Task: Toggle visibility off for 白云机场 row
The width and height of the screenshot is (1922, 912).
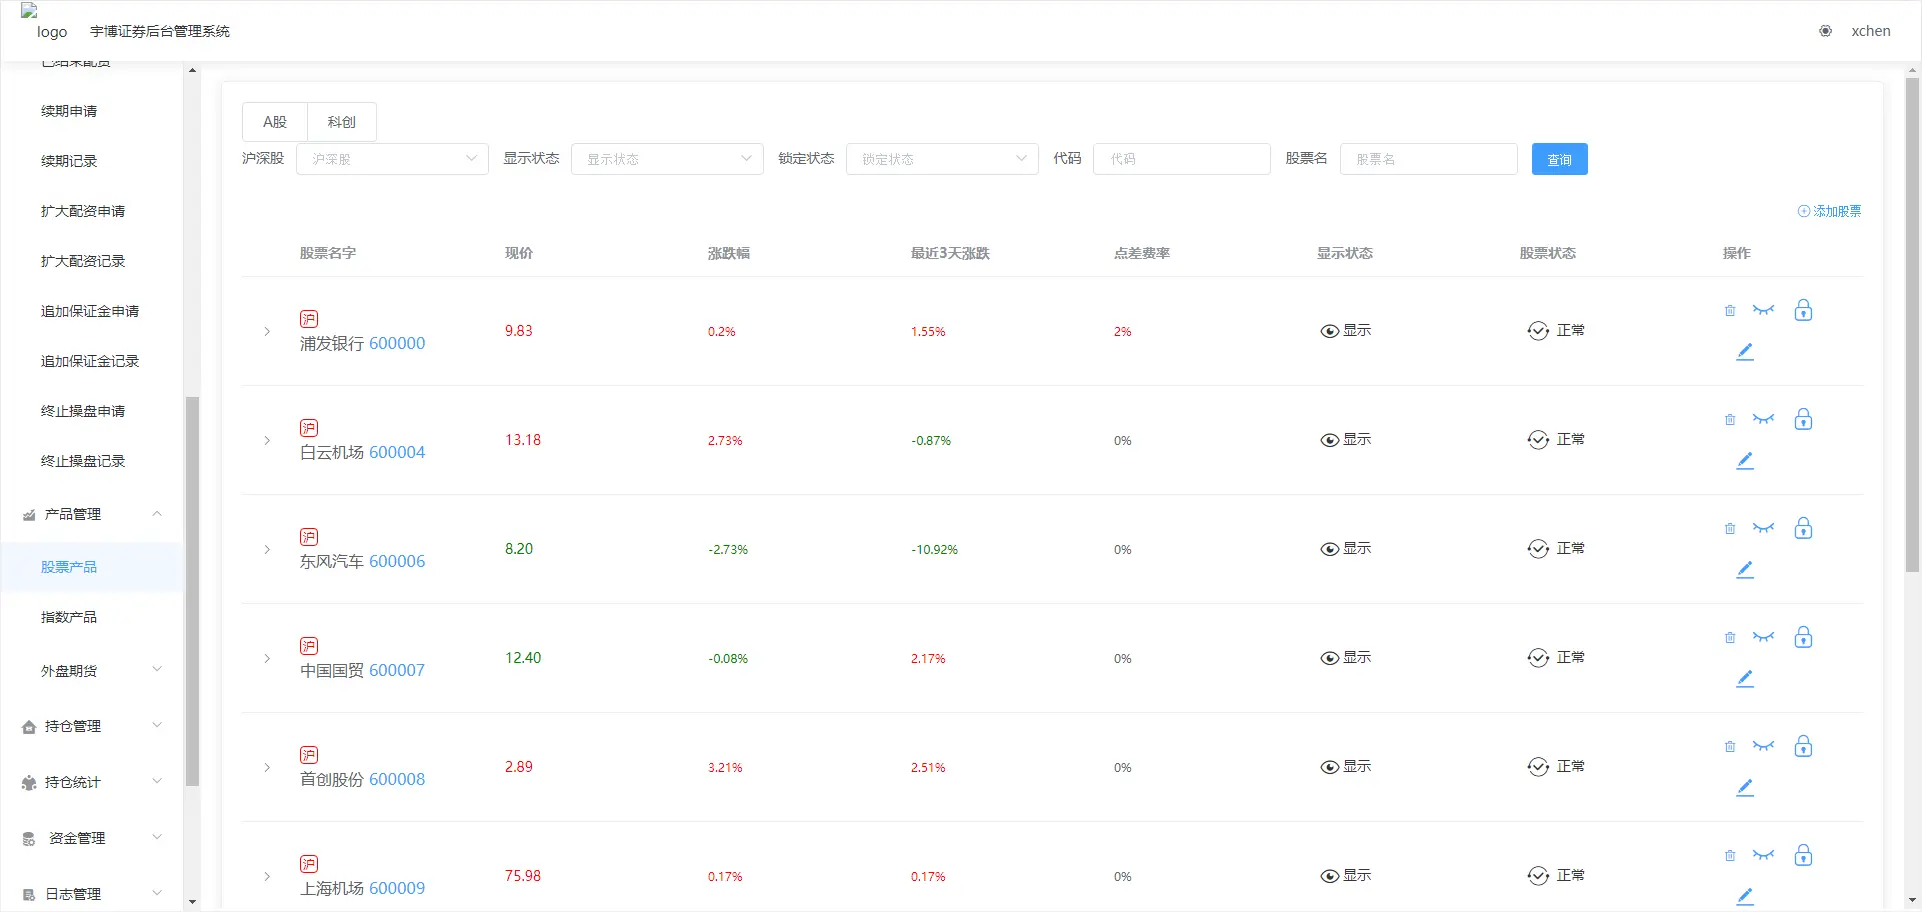Action: 1763,420
